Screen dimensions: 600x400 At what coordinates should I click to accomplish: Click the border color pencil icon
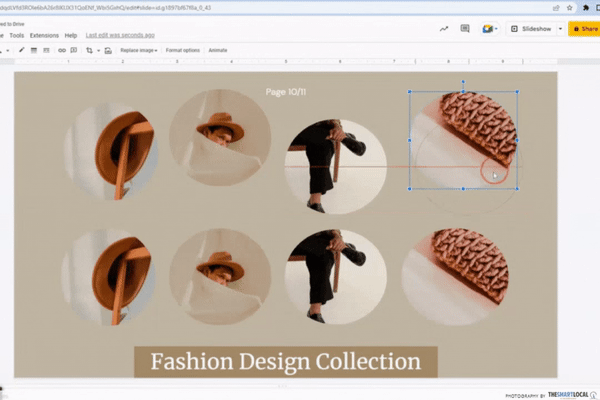[x=21, y=50]
